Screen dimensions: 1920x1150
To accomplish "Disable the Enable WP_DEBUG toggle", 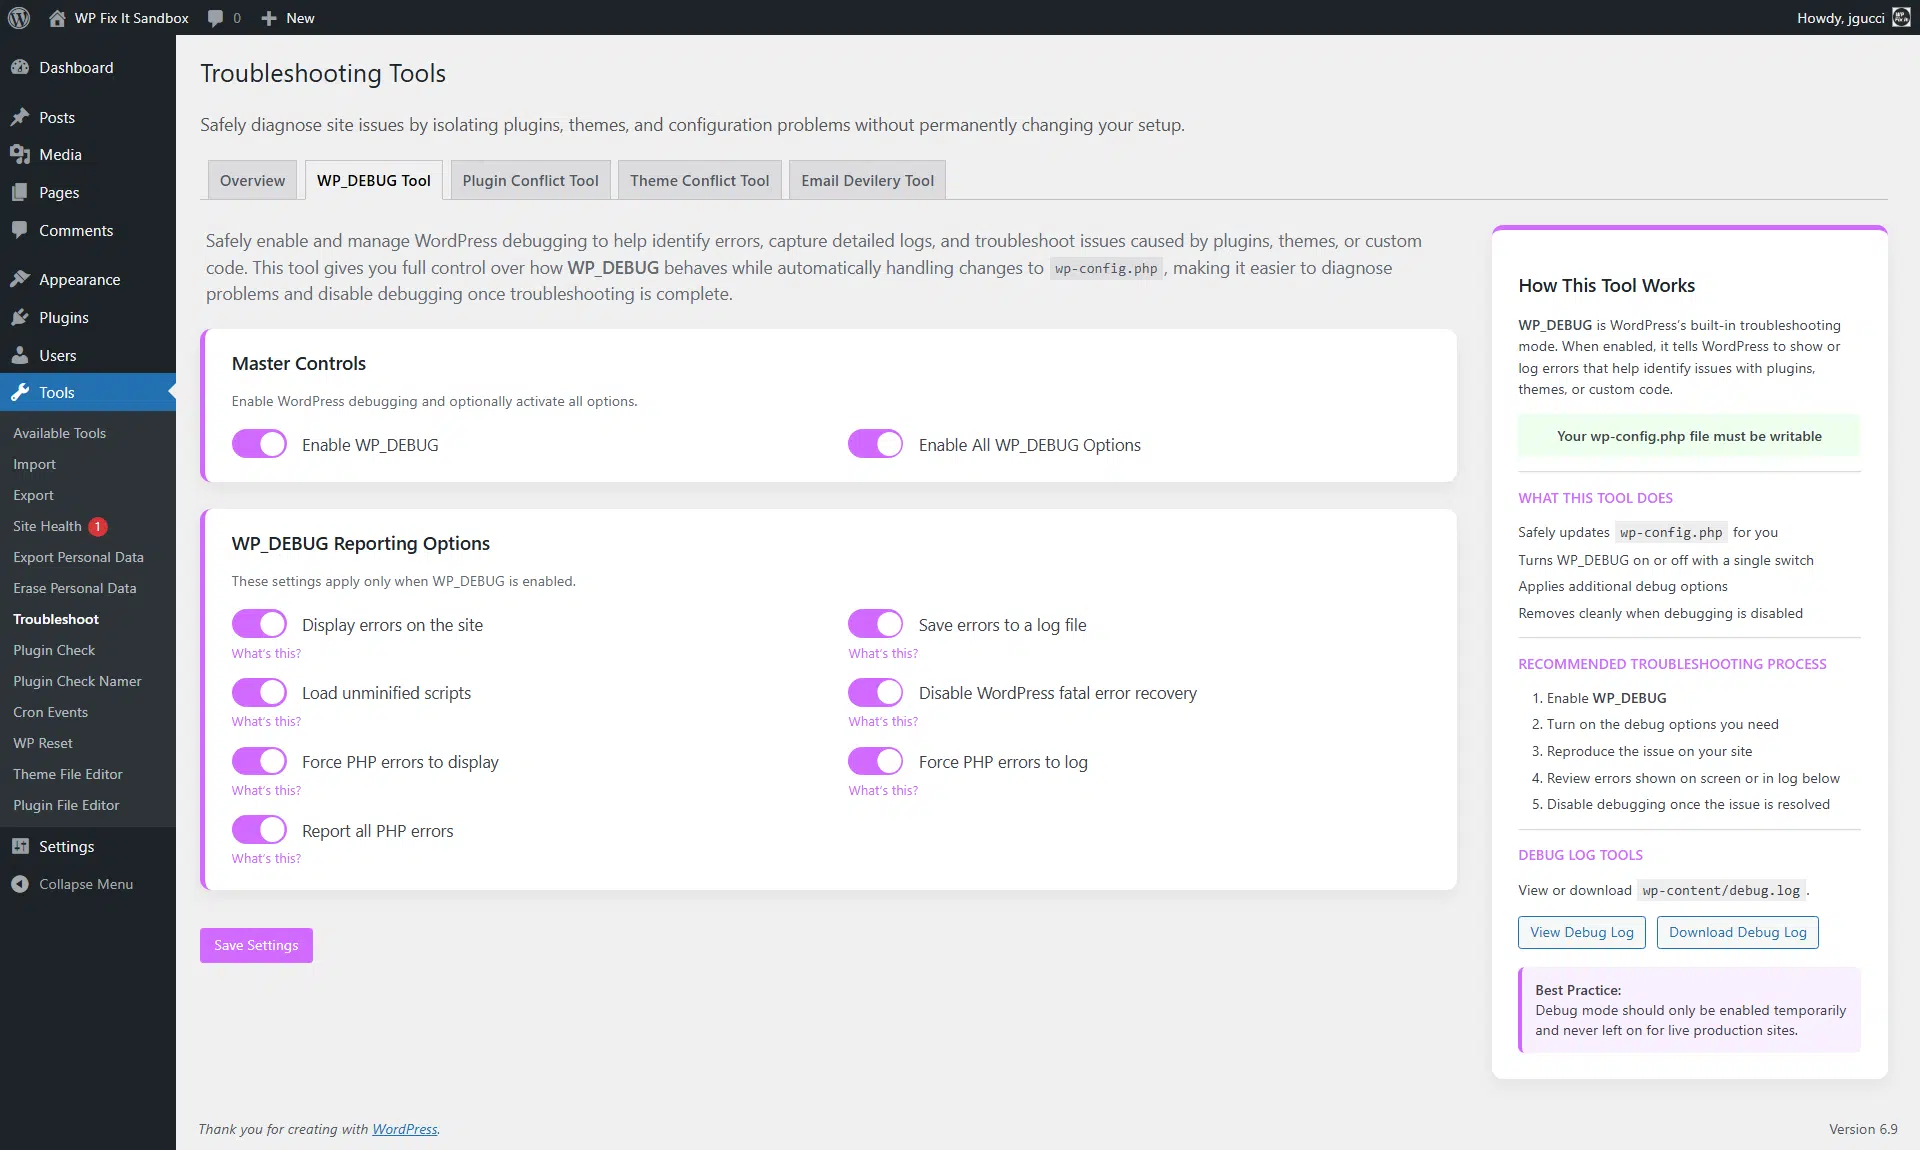I will (259, 444).
